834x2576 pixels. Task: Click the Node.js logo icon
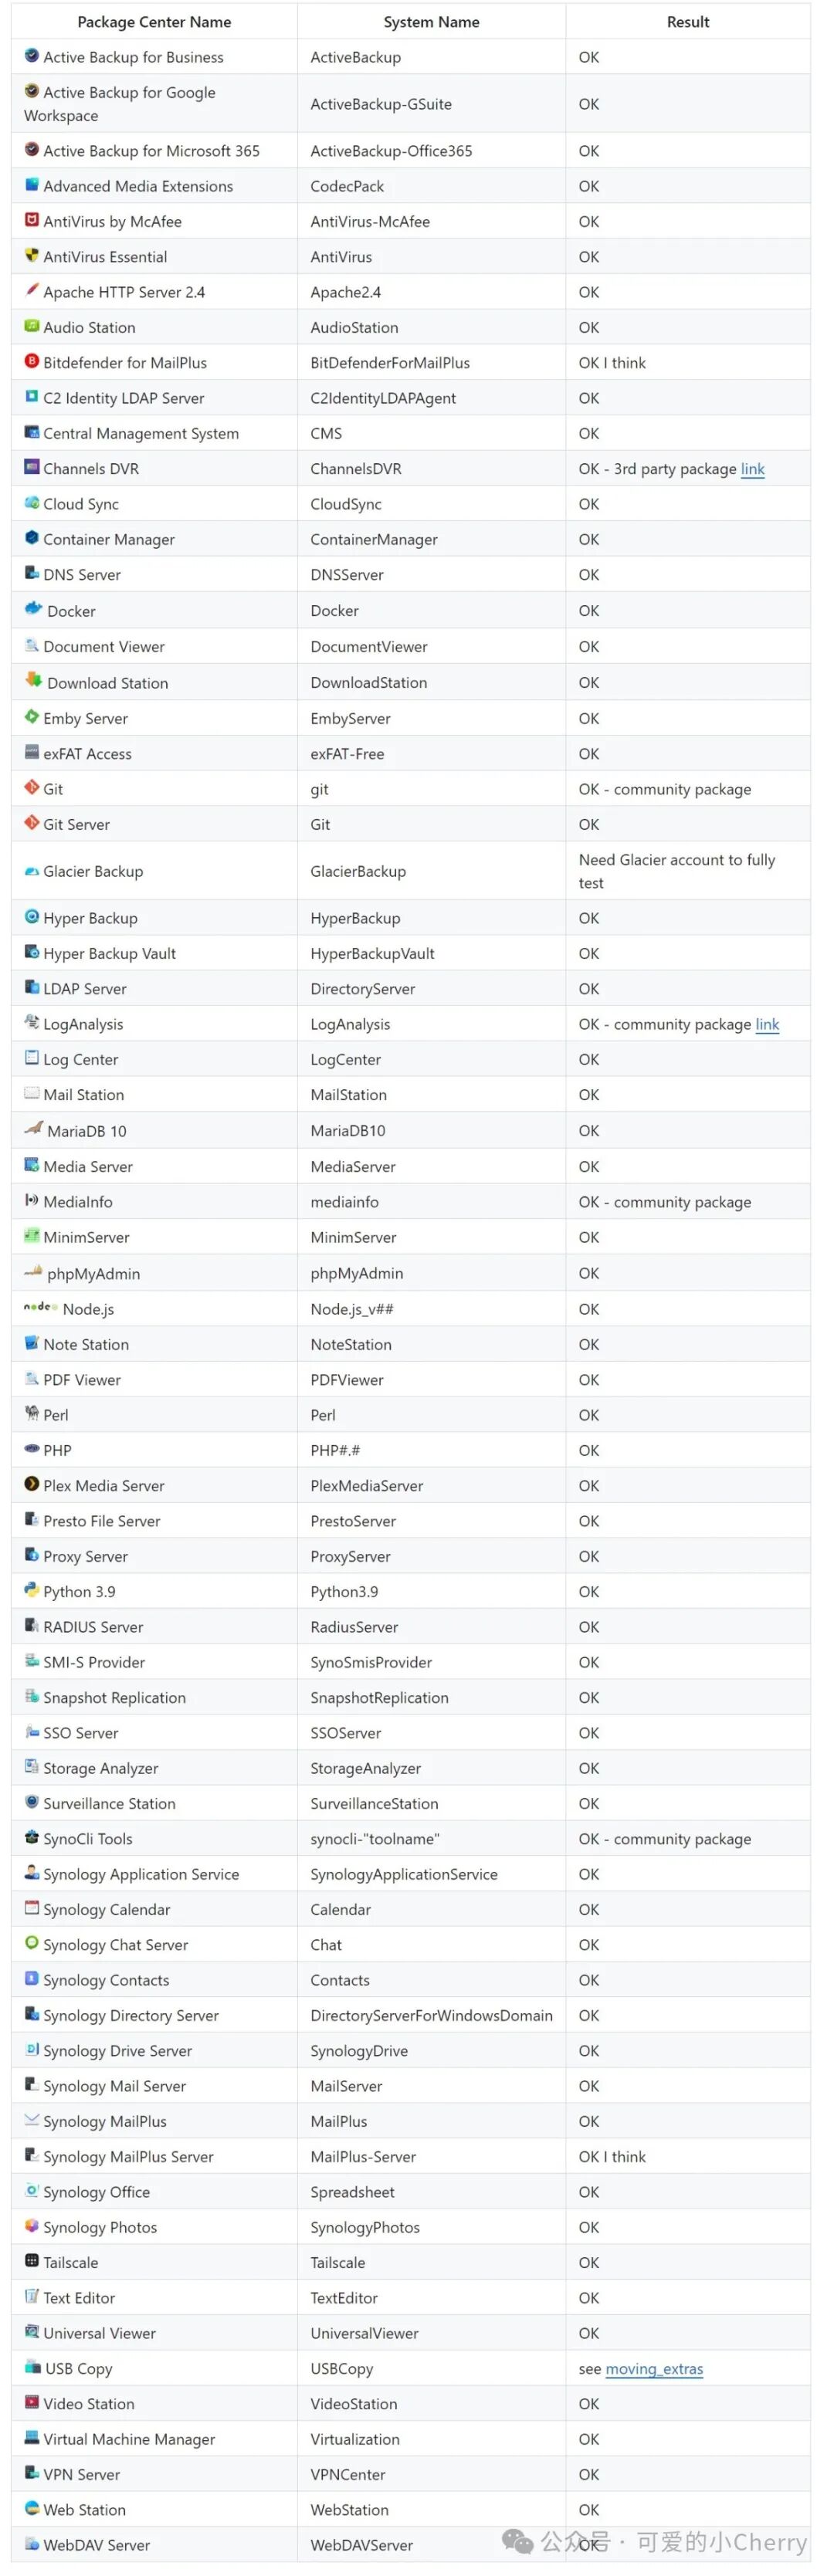click(x=41, y=1307)
